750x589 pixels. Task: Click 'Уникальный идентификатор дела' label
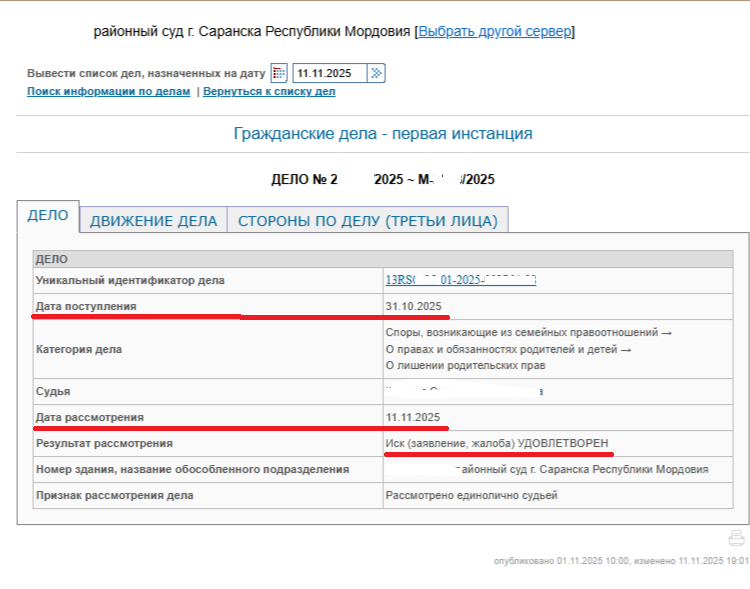(130, 280)
